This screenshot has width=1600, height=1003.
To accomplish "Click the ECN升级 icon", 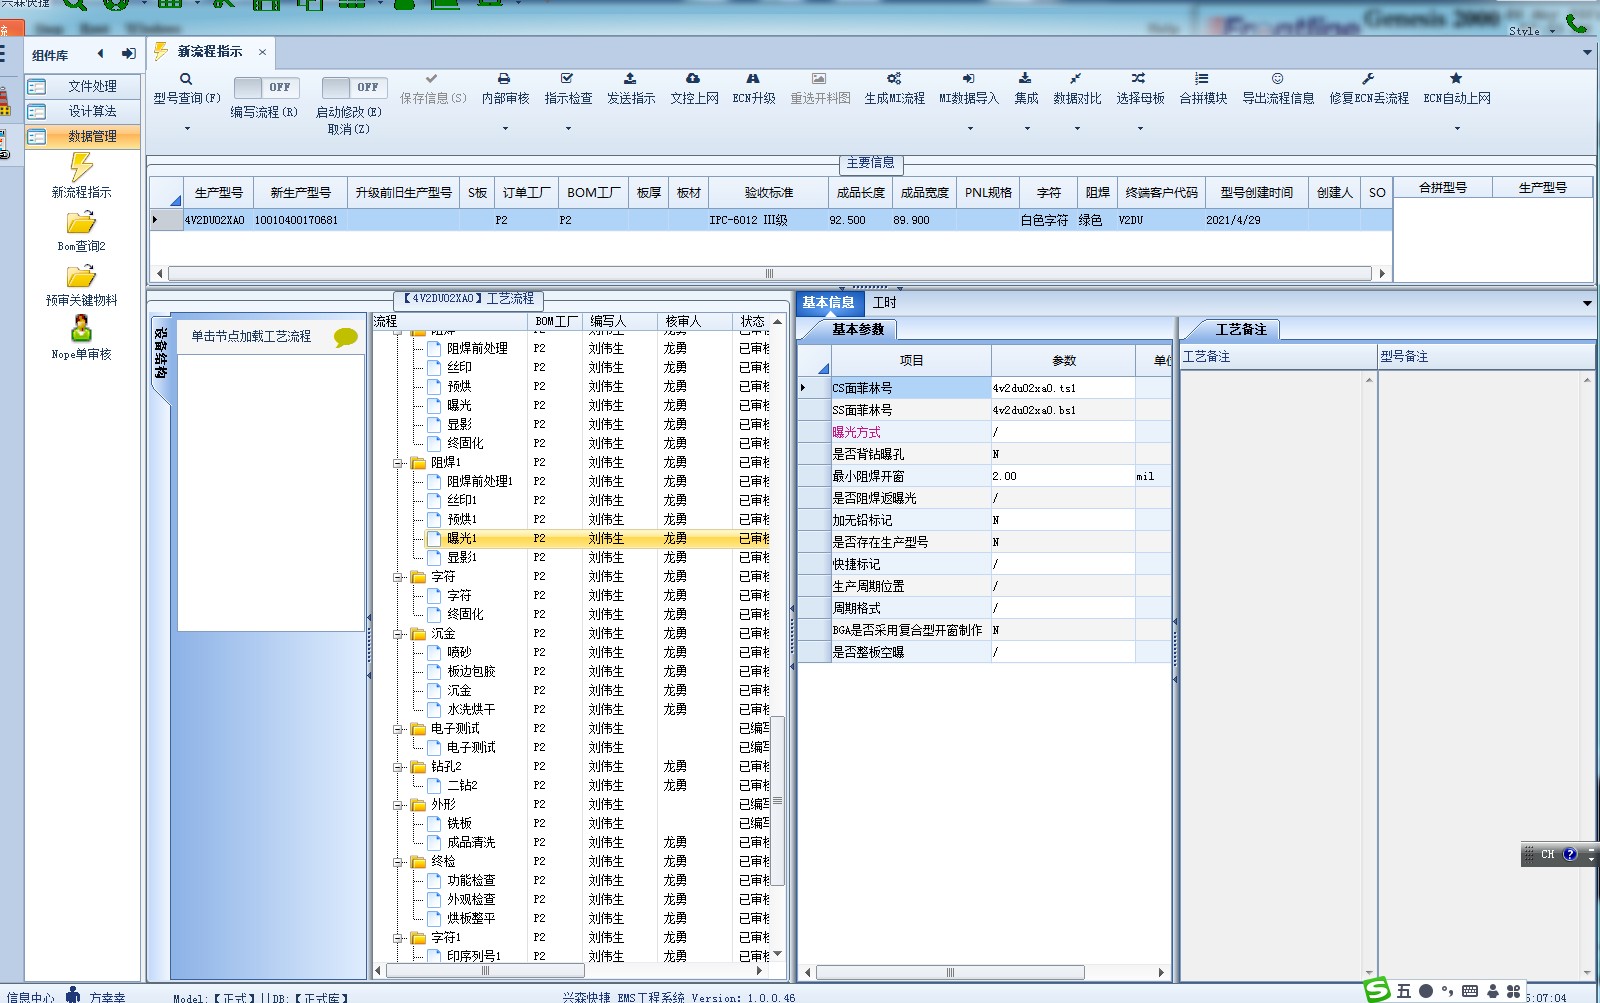I will pos(753,78).
